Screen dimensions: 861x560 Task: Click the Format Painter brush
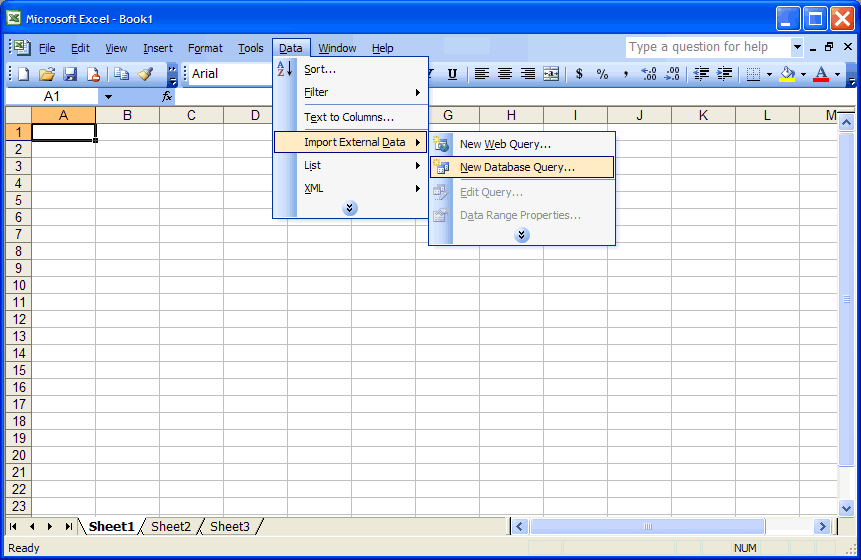(145, 74)
